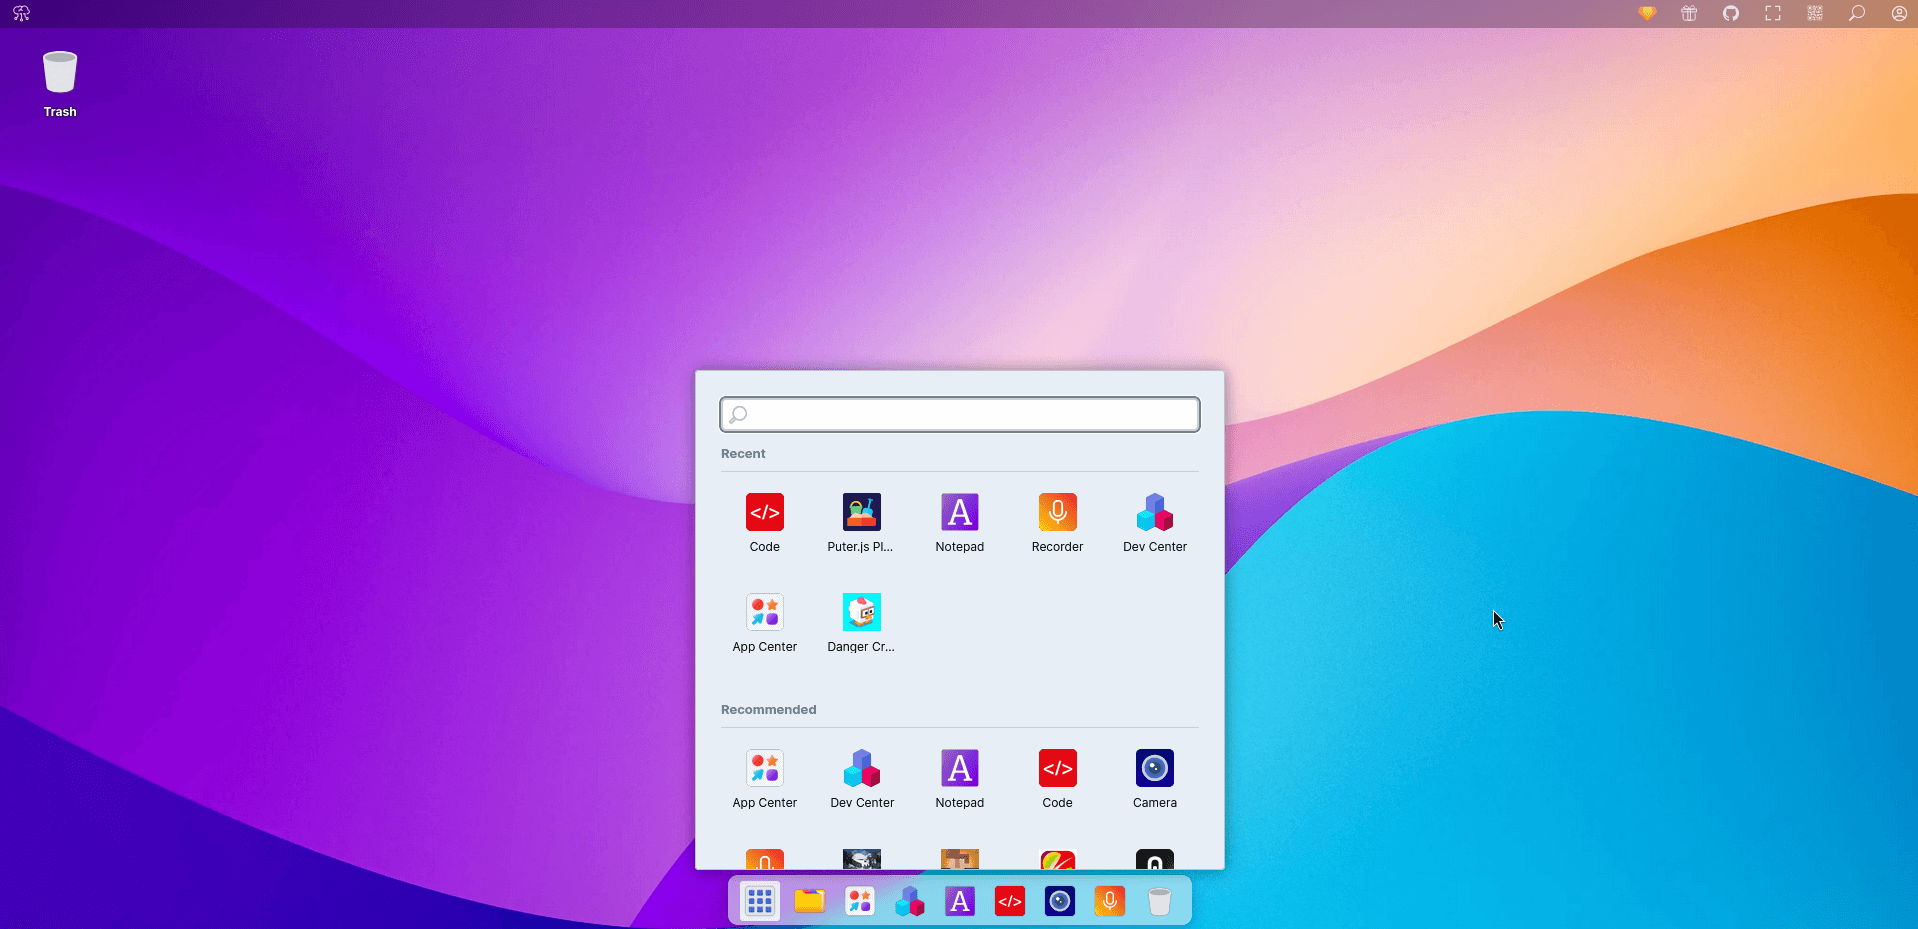Click the app launcher grid icon

click(759, 901)
